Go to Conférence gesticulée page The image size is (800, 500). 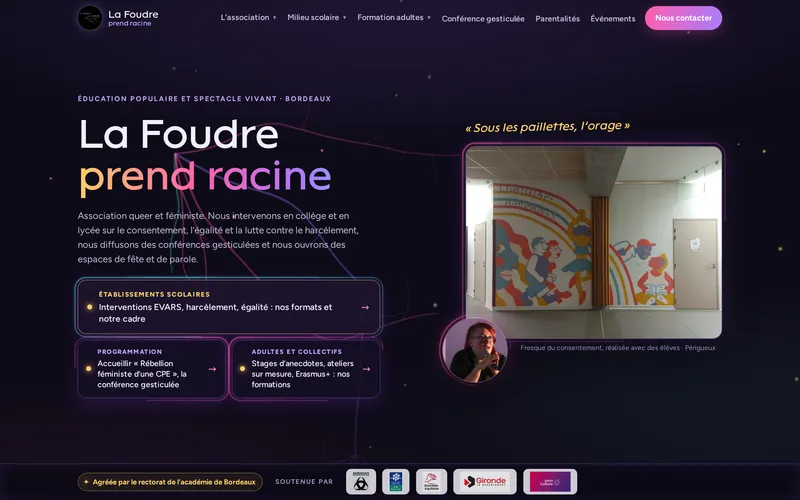click(x=483, y=18)
